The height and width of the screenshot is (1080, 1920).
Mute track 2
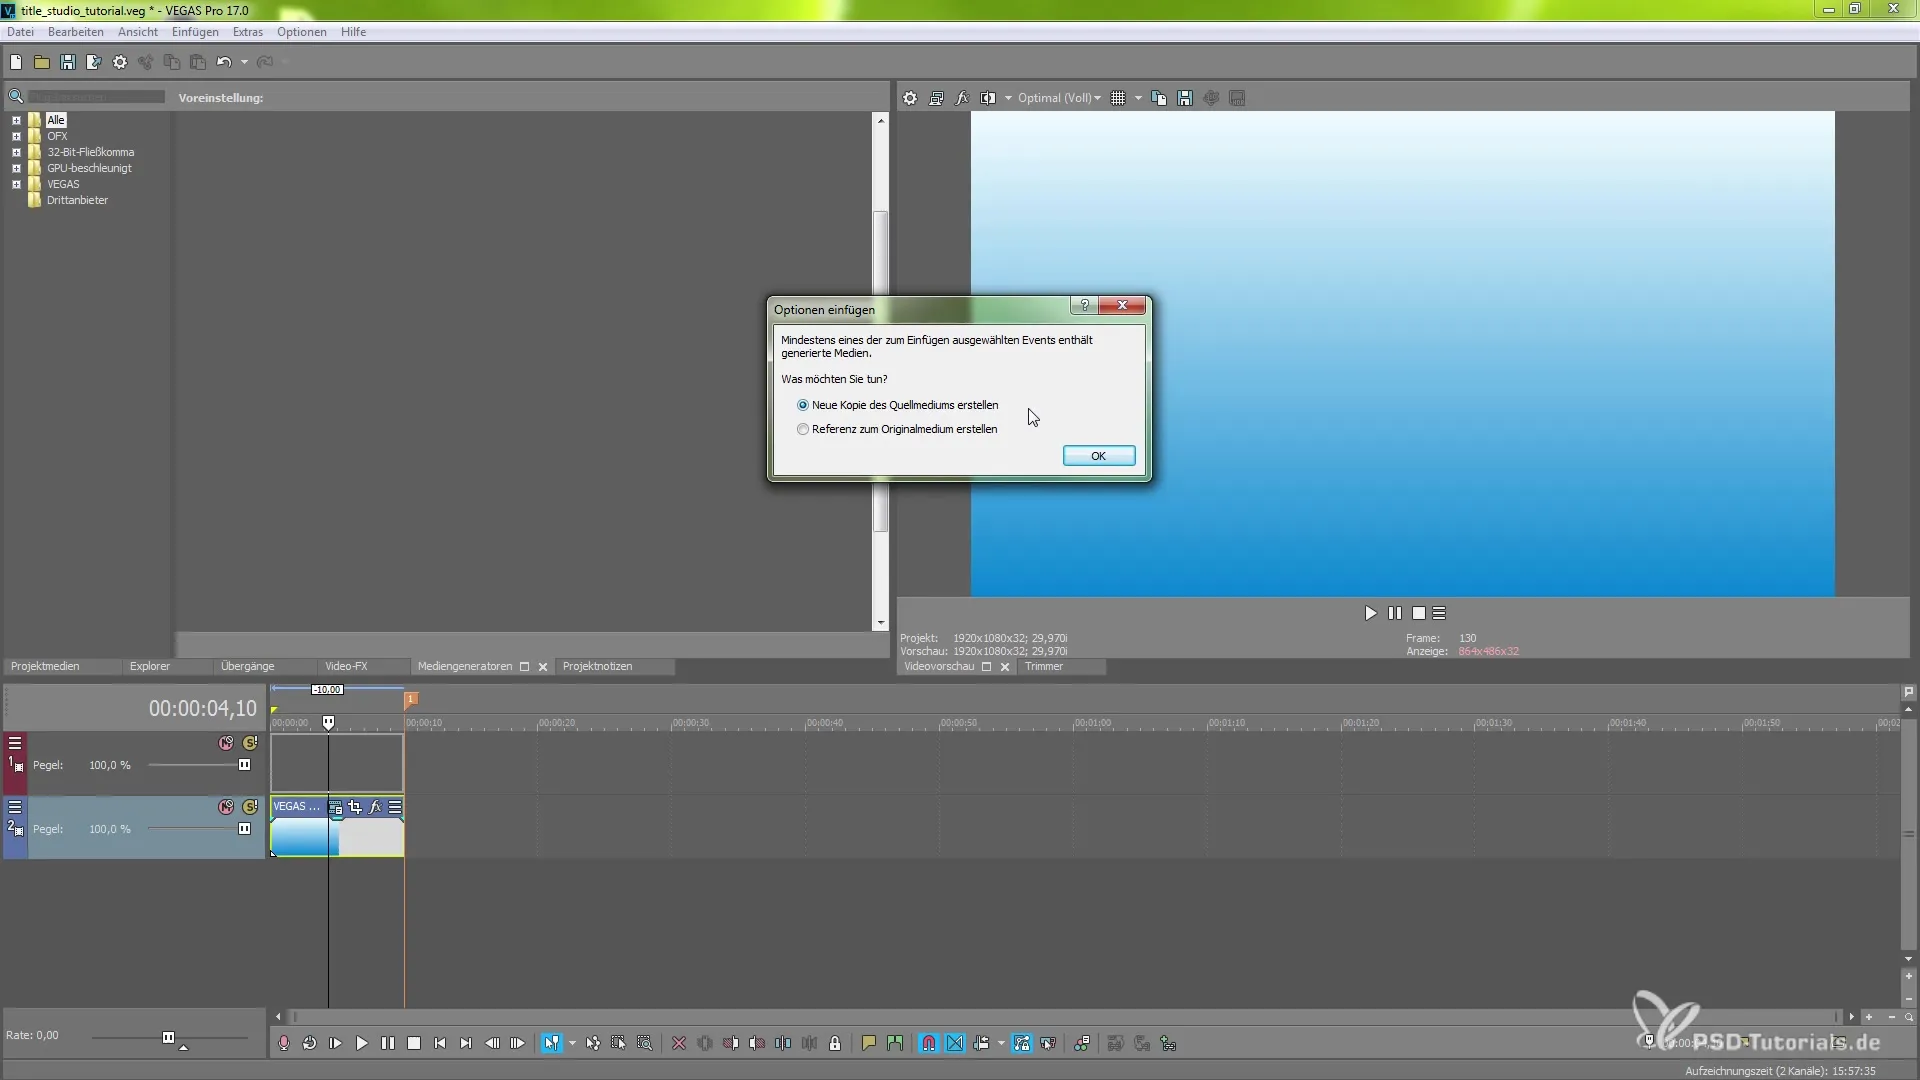click(226, 807)
